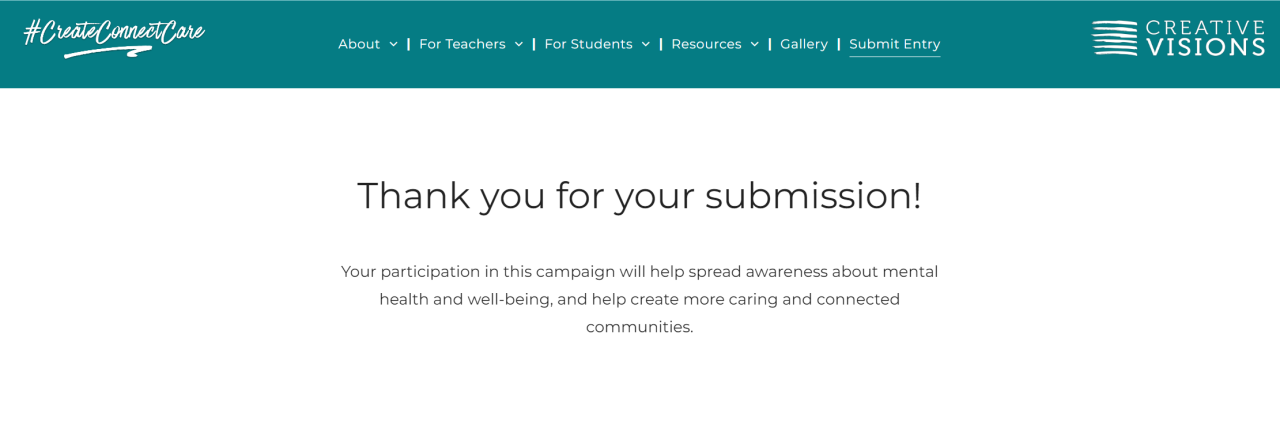This screenshot has width=1280, height=428.
Task: Choose the Resources menu label
Action: click(706, 44)
